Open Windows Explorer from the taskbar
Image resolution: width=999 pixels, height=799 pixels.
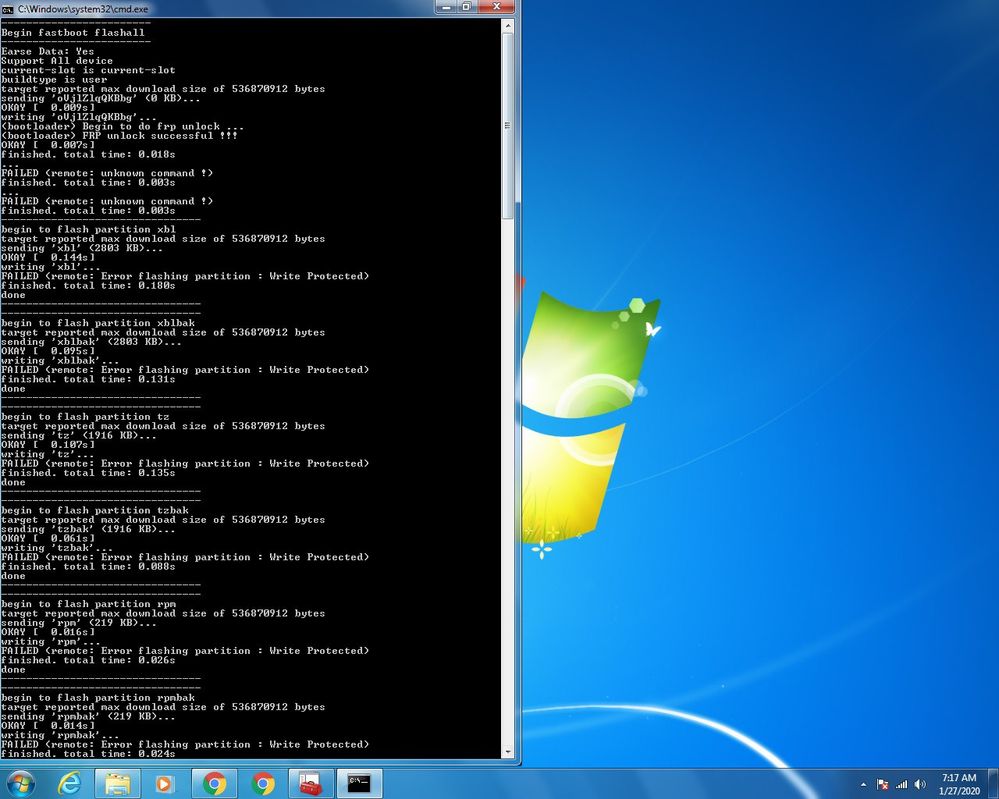pyautogui.click(x=117, y=783)
